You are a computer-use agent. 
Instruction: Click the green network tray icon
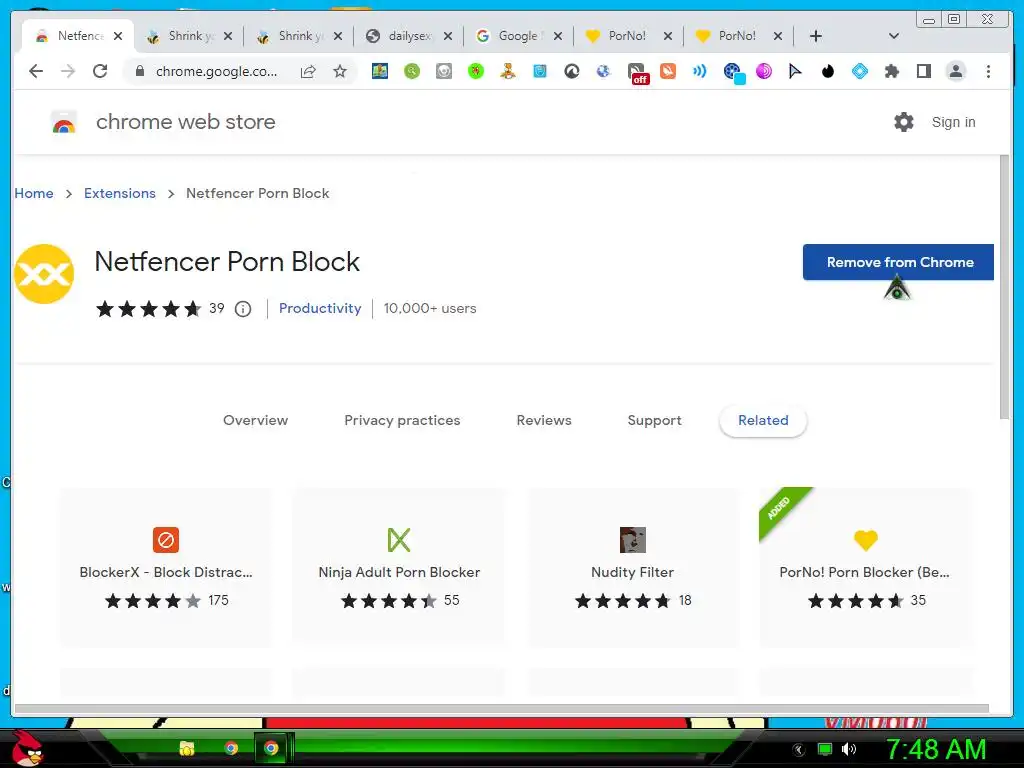[x=825, y=749]
